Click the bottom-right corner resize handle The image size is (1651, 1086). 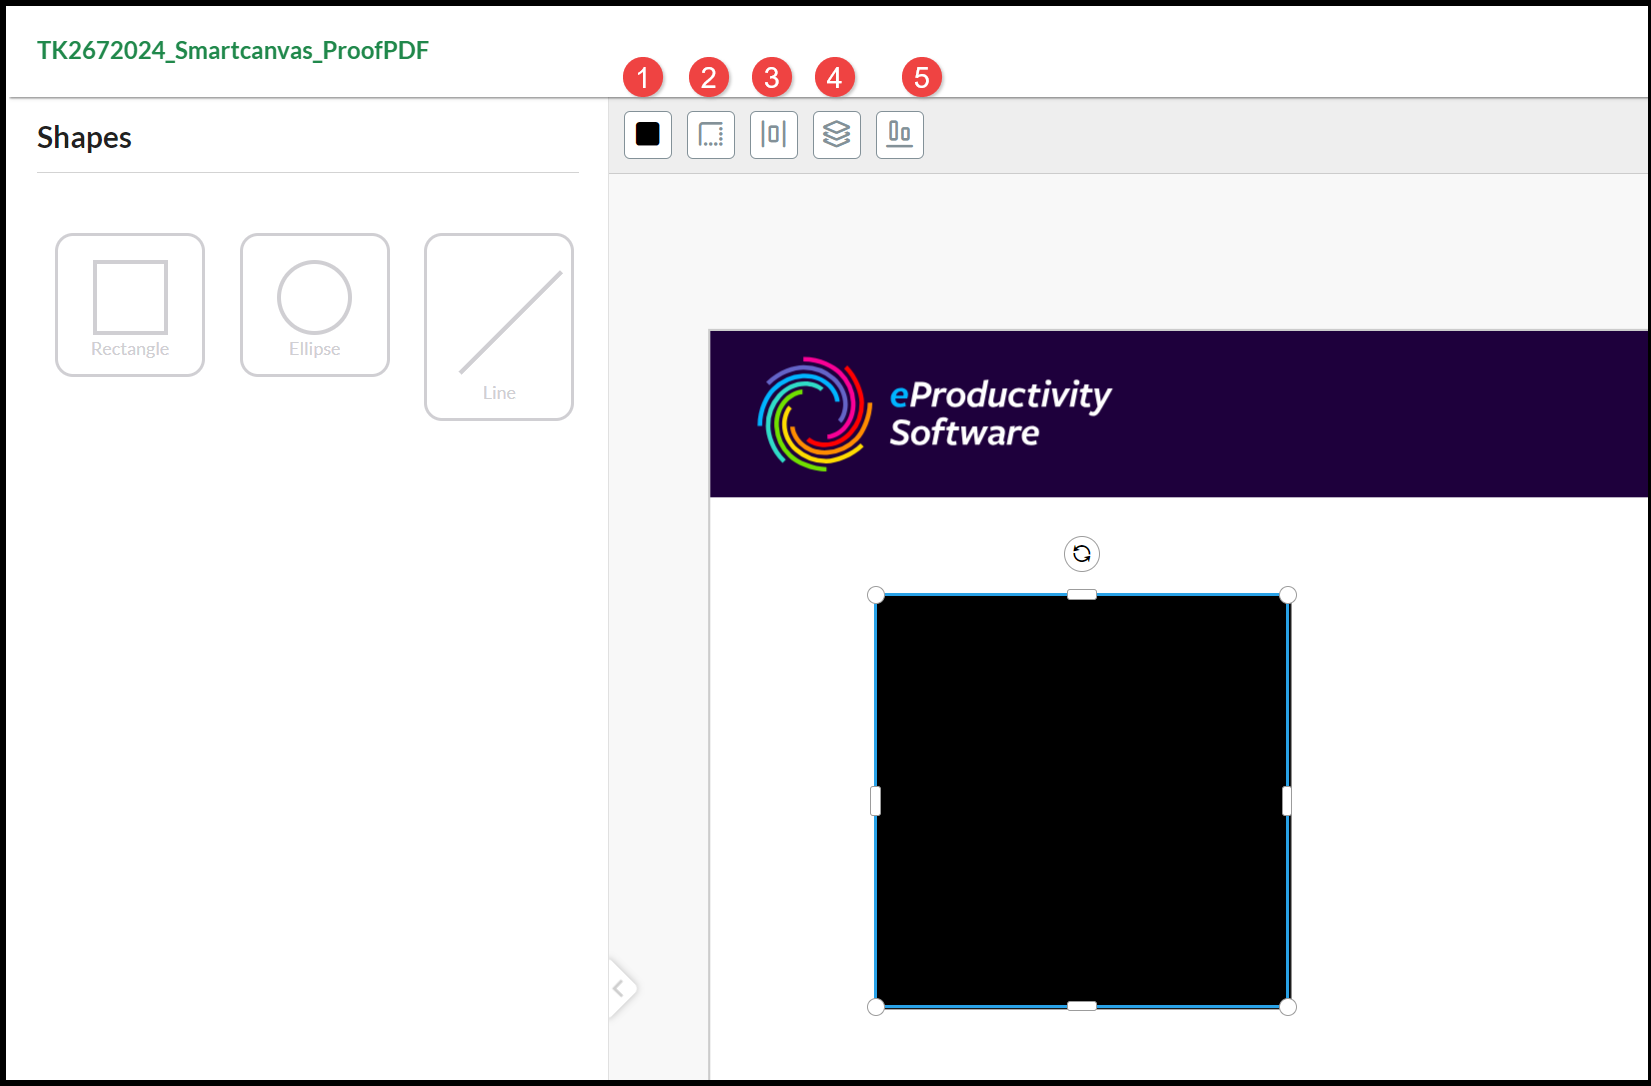click(1288, 1007)
